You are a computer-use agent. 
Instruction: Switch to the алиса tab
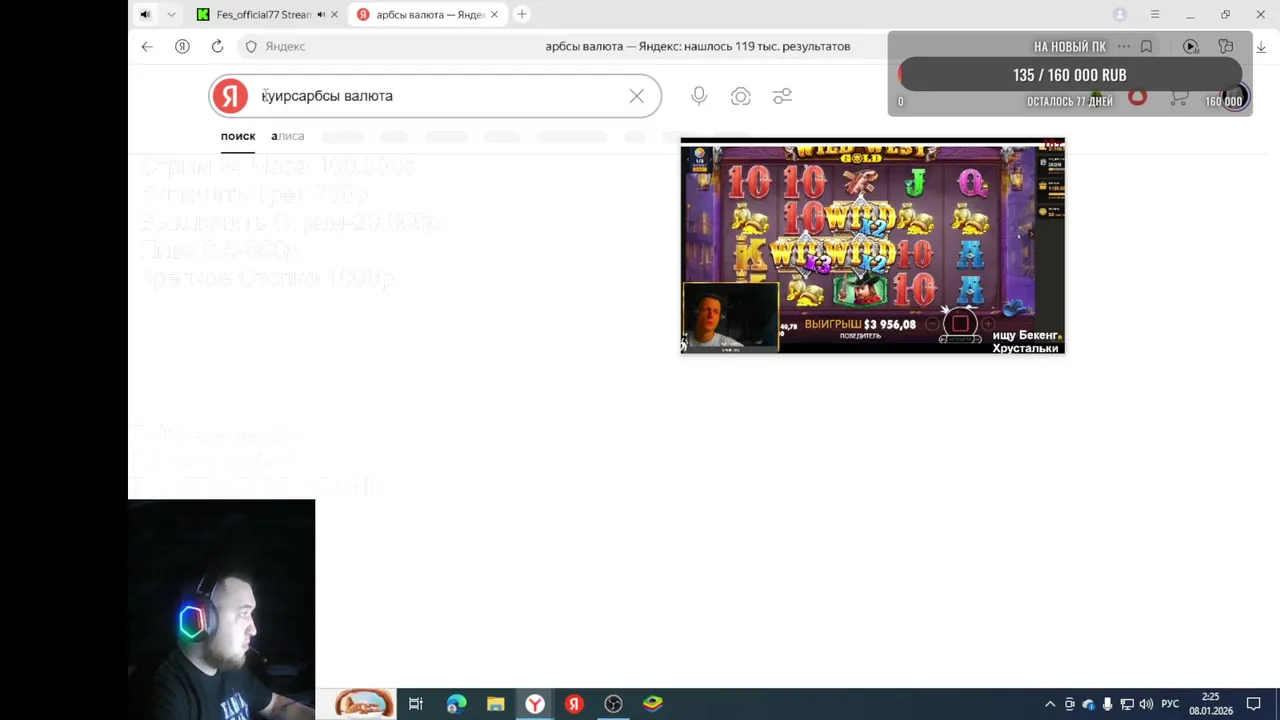click(287, 136)
